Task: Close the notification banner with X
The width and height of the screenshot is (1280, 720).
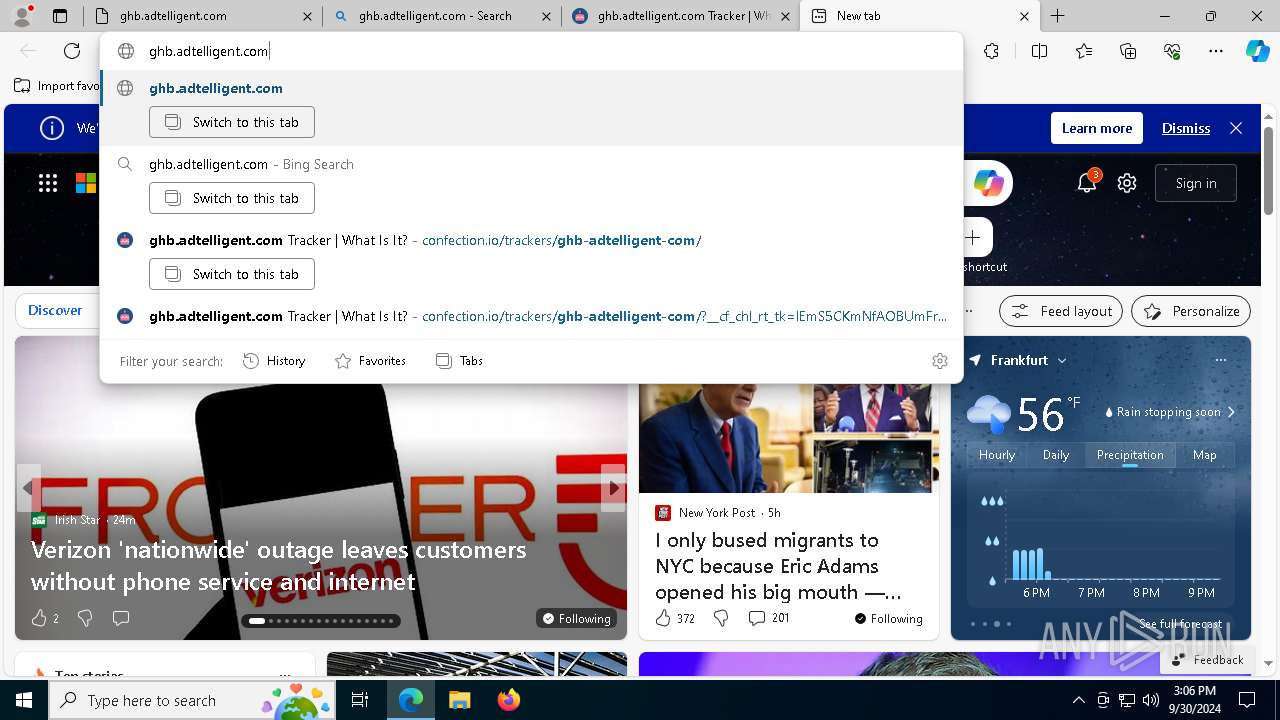Action: (1236, 128)
